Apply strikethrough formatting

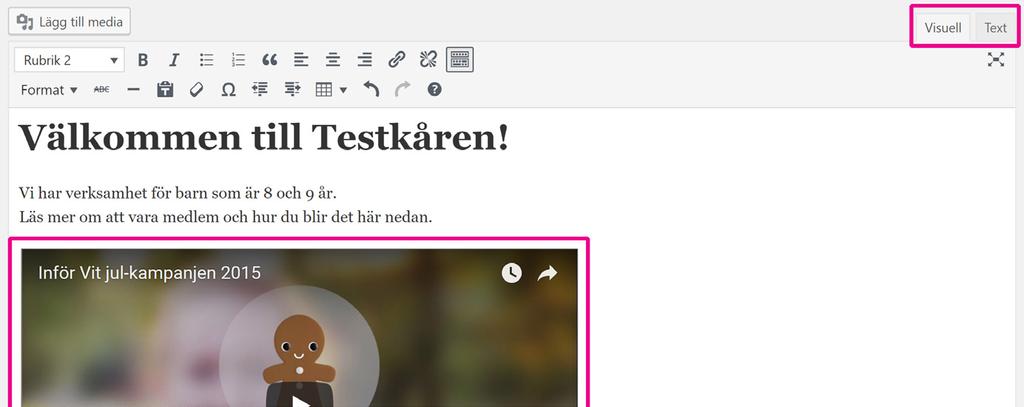(101, 90)
